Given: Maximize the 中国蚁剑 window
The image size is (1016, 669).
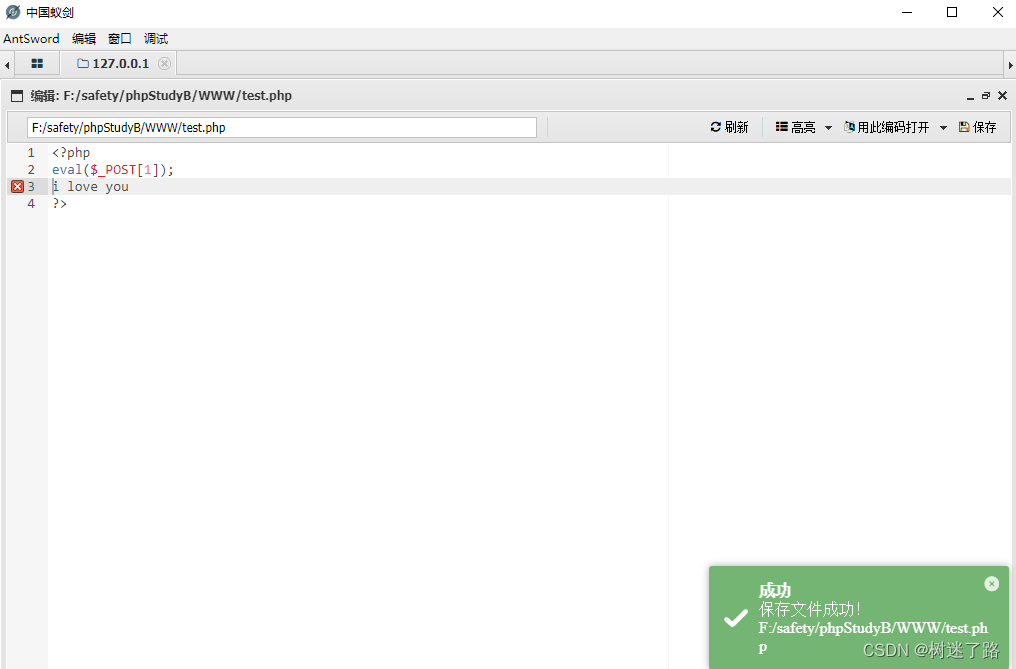Looking at the screenshot, I should tap(952, 12).
